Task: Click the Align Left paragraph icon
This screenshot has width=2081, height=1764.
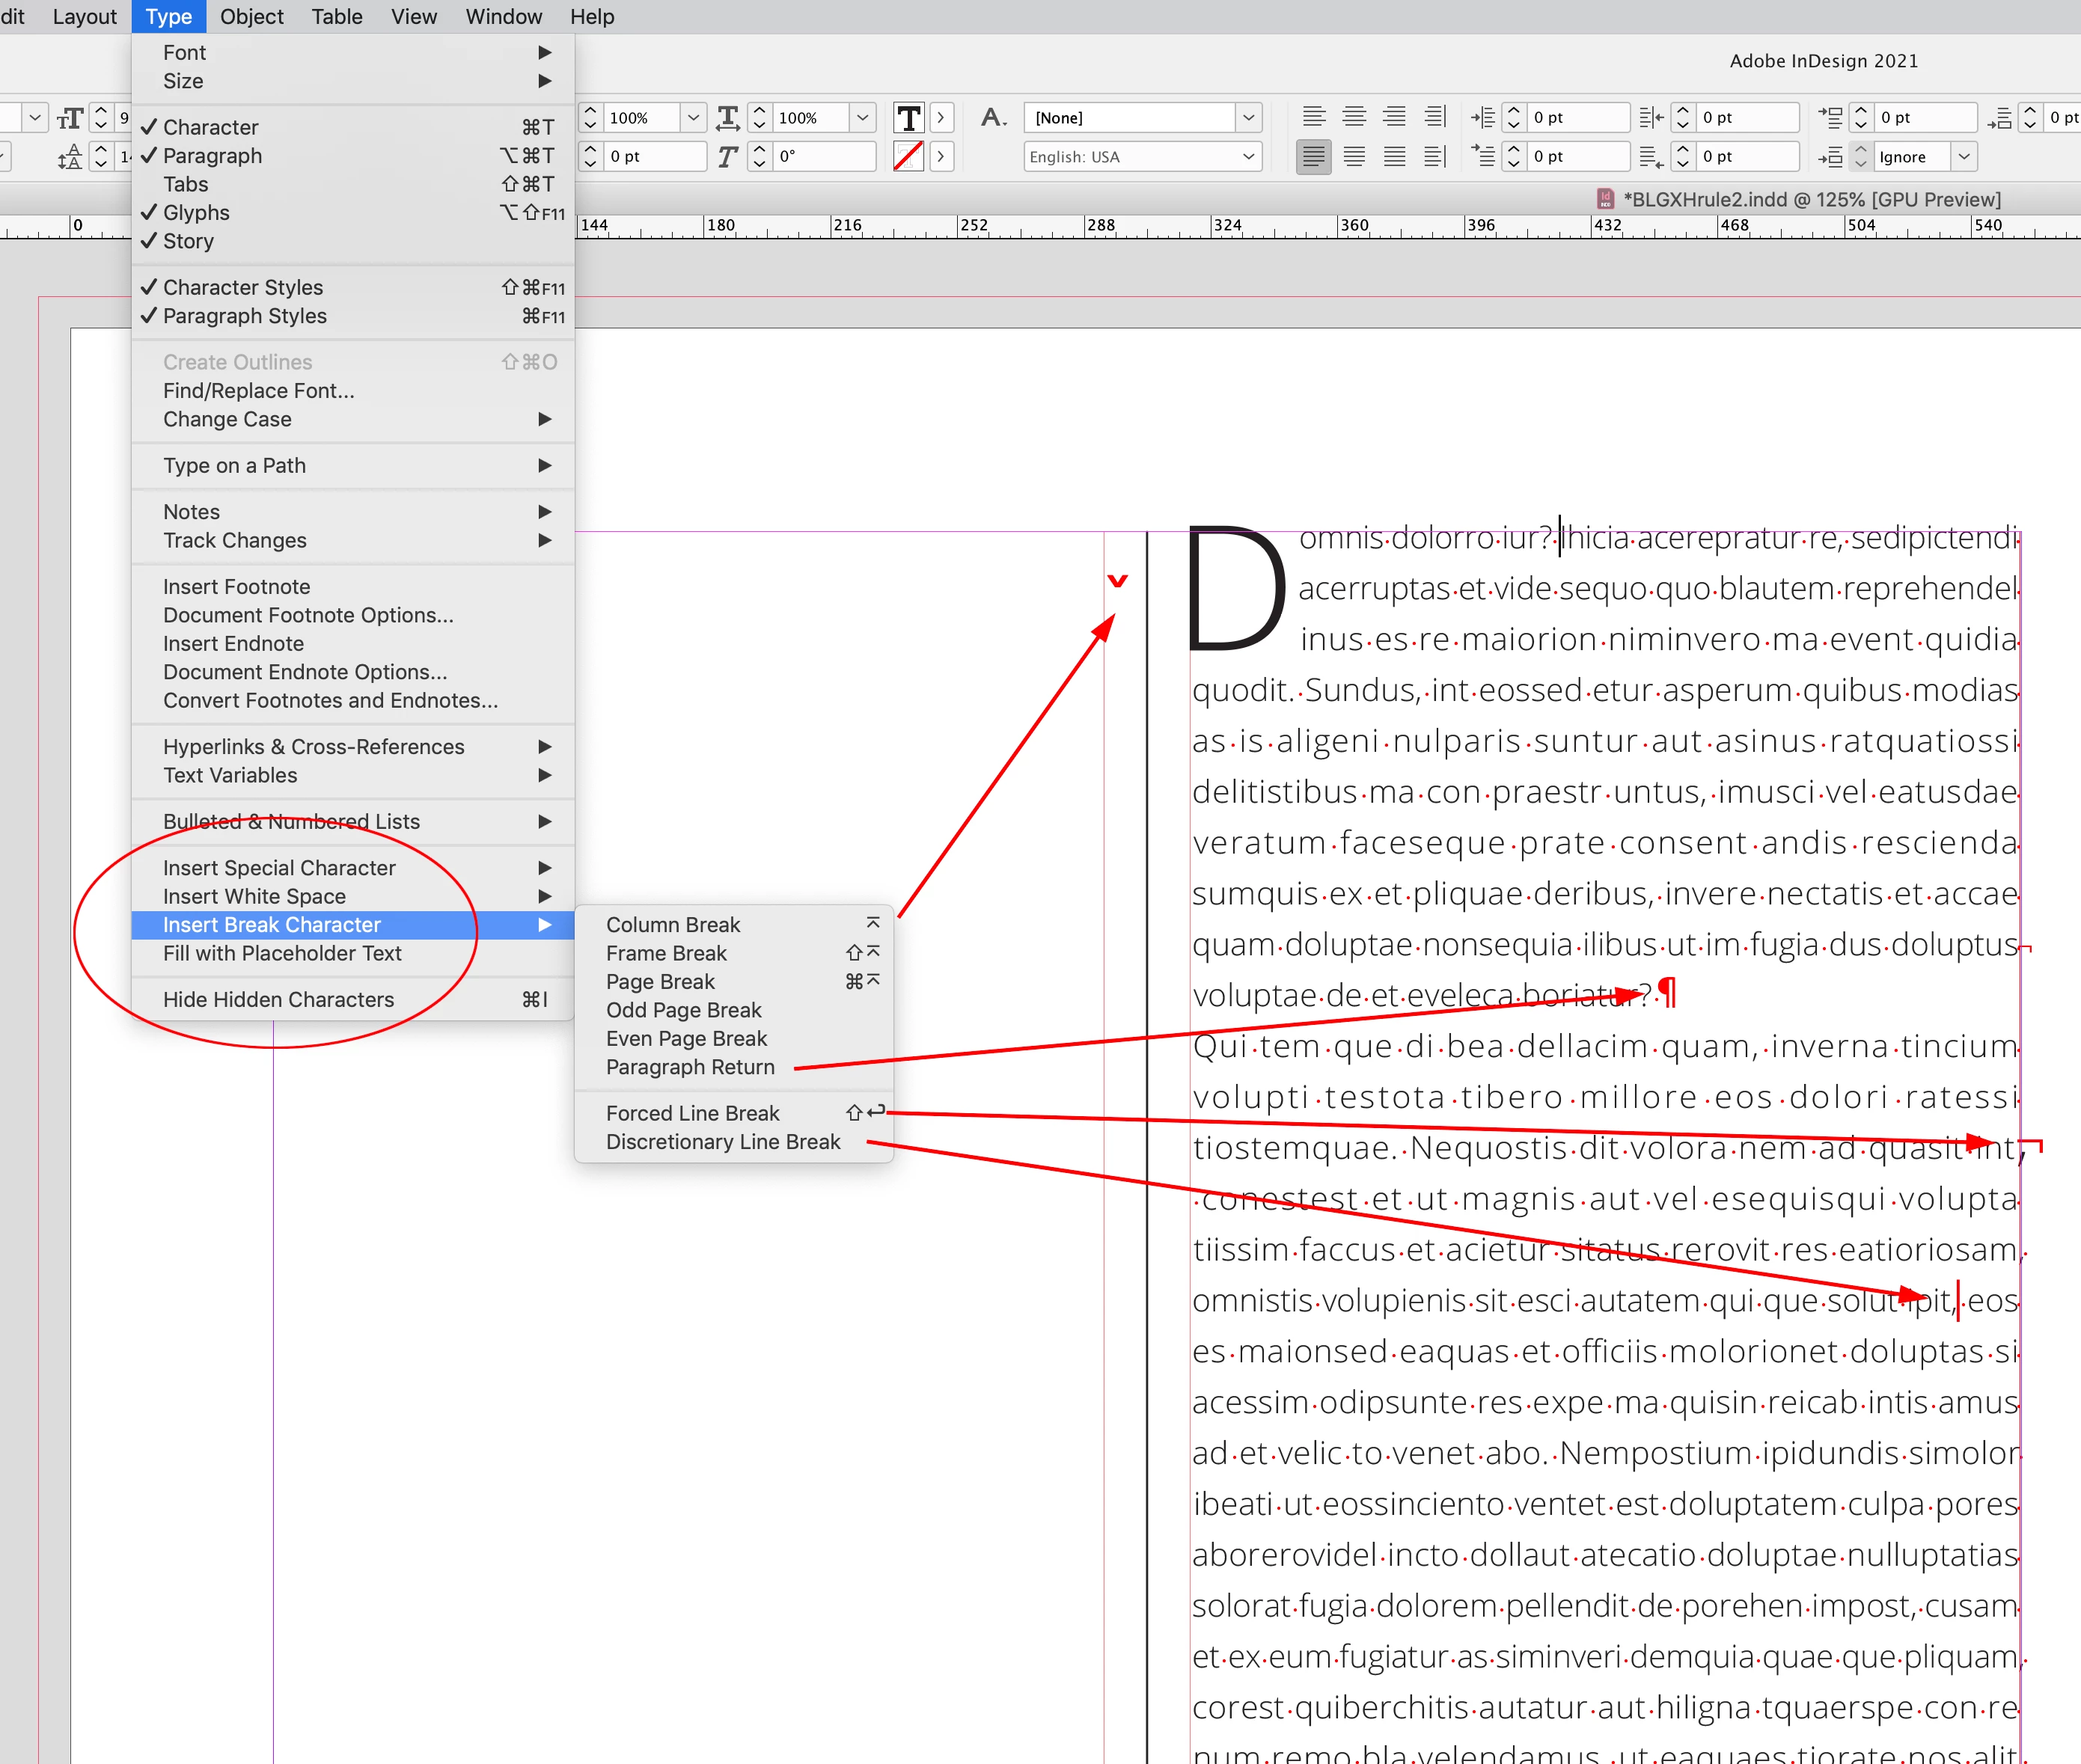Action: [1313, 117]
